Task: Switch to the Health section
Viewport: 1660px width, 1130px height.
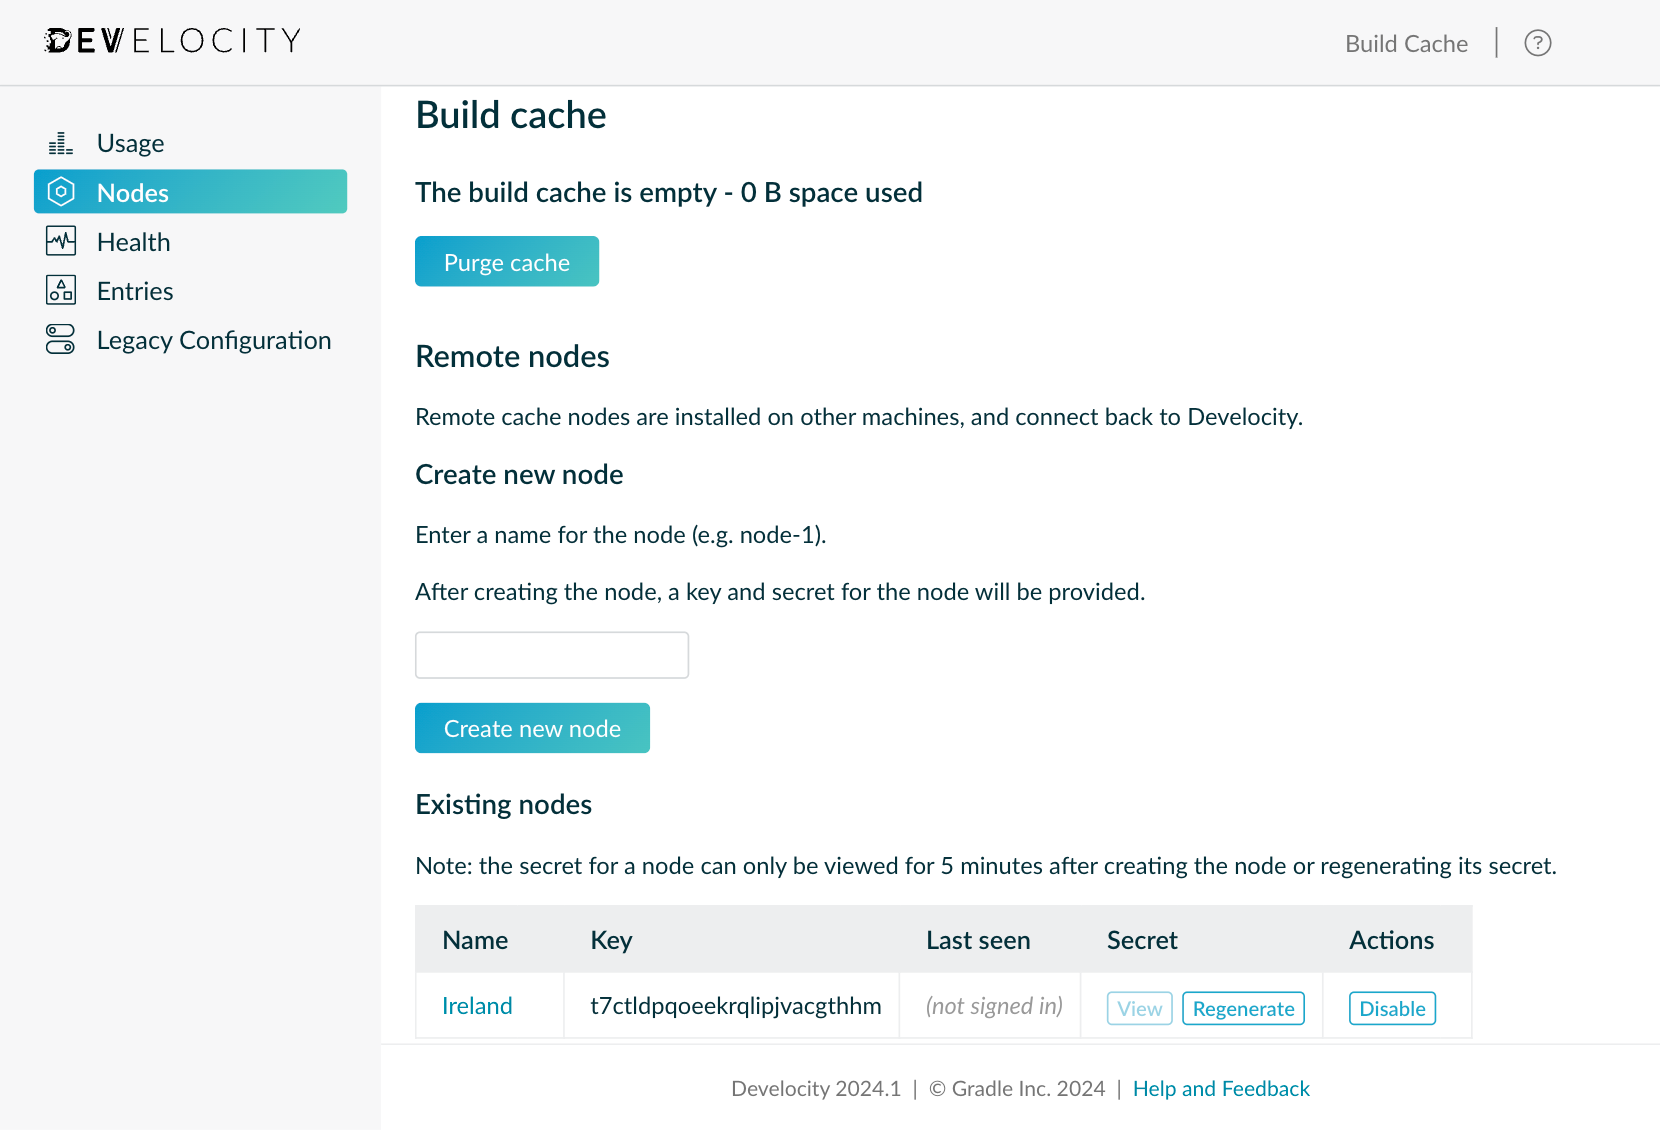Action: pos(133,241)
